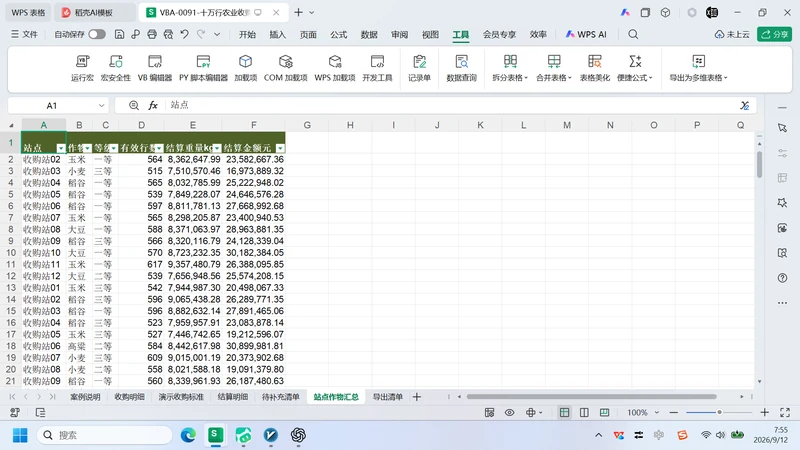Viewport: 800px width, 450px height.
Task: Open the PY 脚本编辑器
Action: pos(203,68)
